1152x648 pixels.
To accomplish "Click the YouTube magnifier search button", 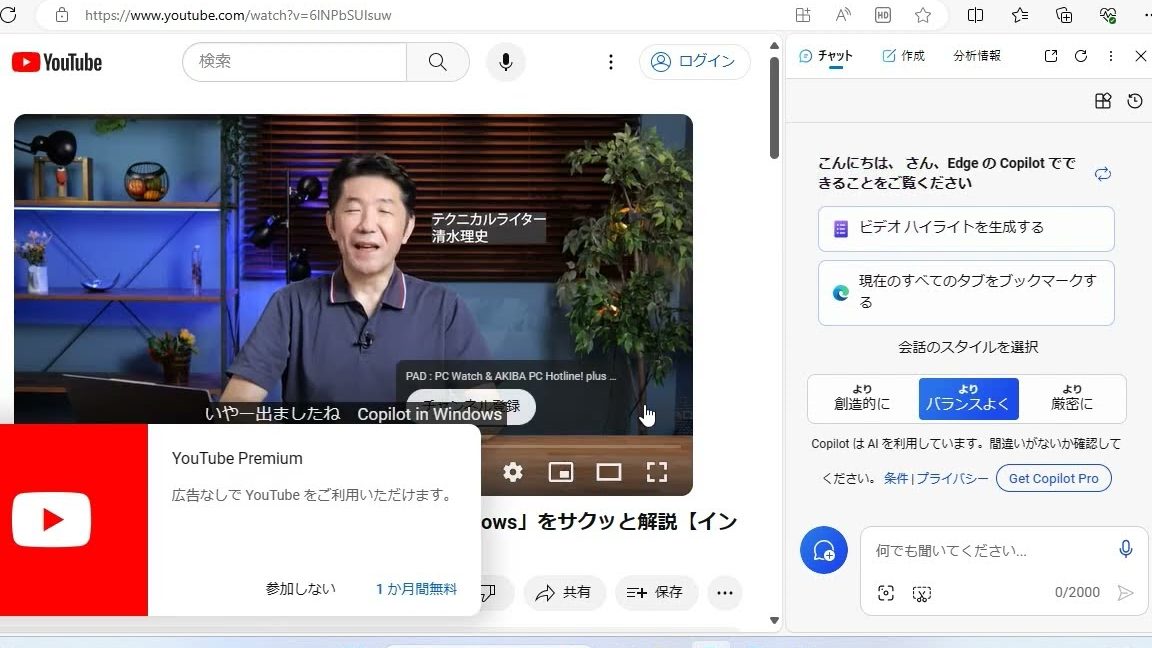I will 438,62.
